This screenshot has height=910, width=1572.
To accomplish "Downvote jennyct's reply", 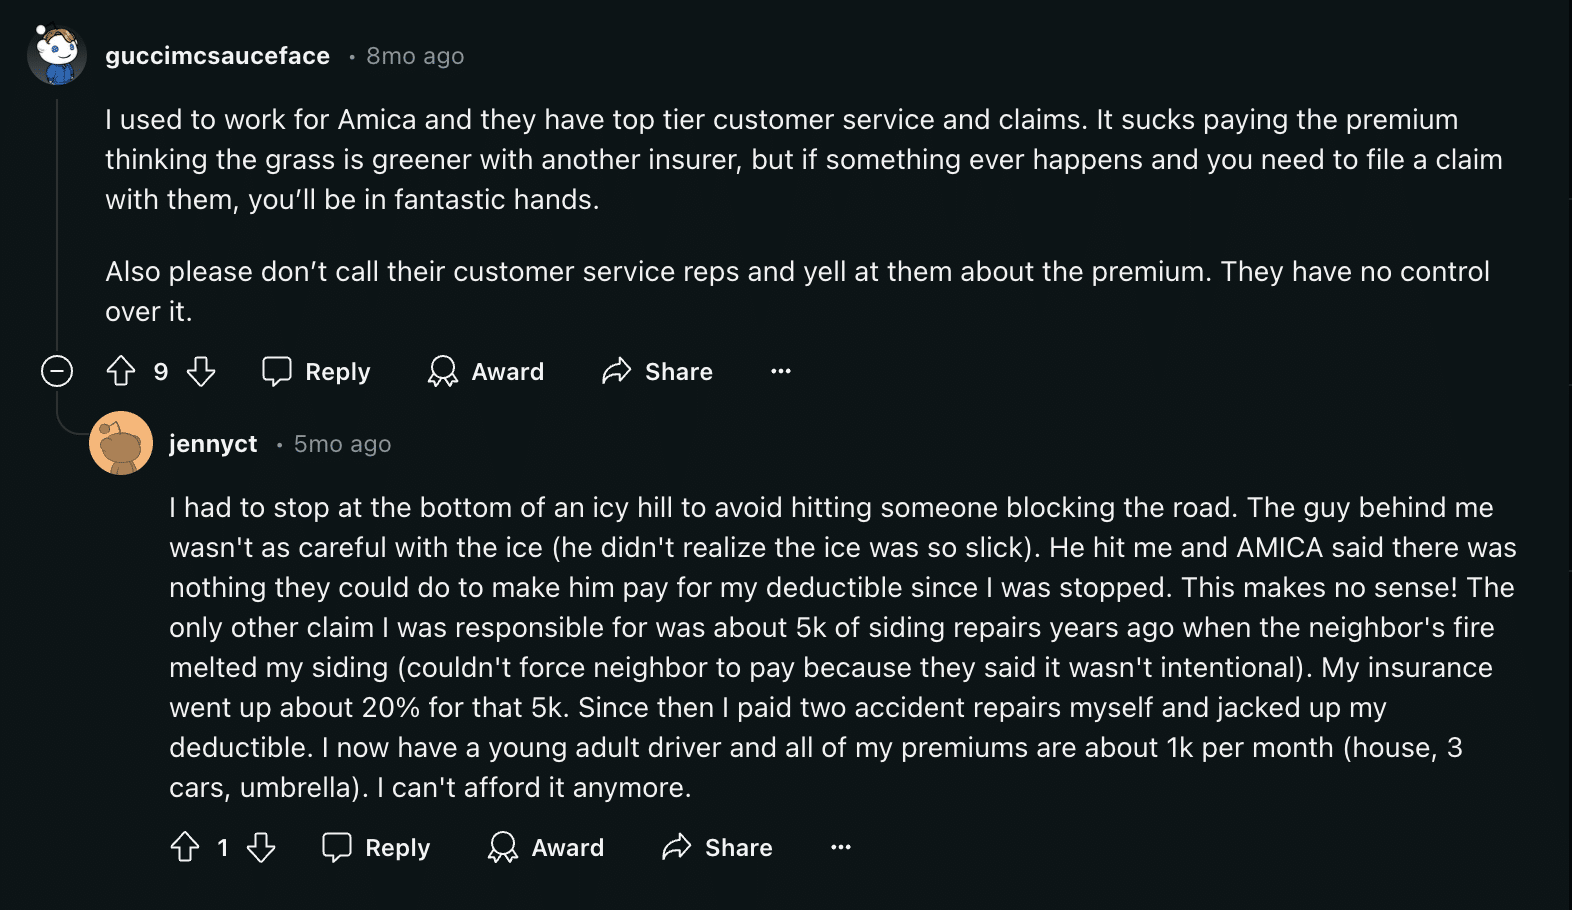I will 262,847.
